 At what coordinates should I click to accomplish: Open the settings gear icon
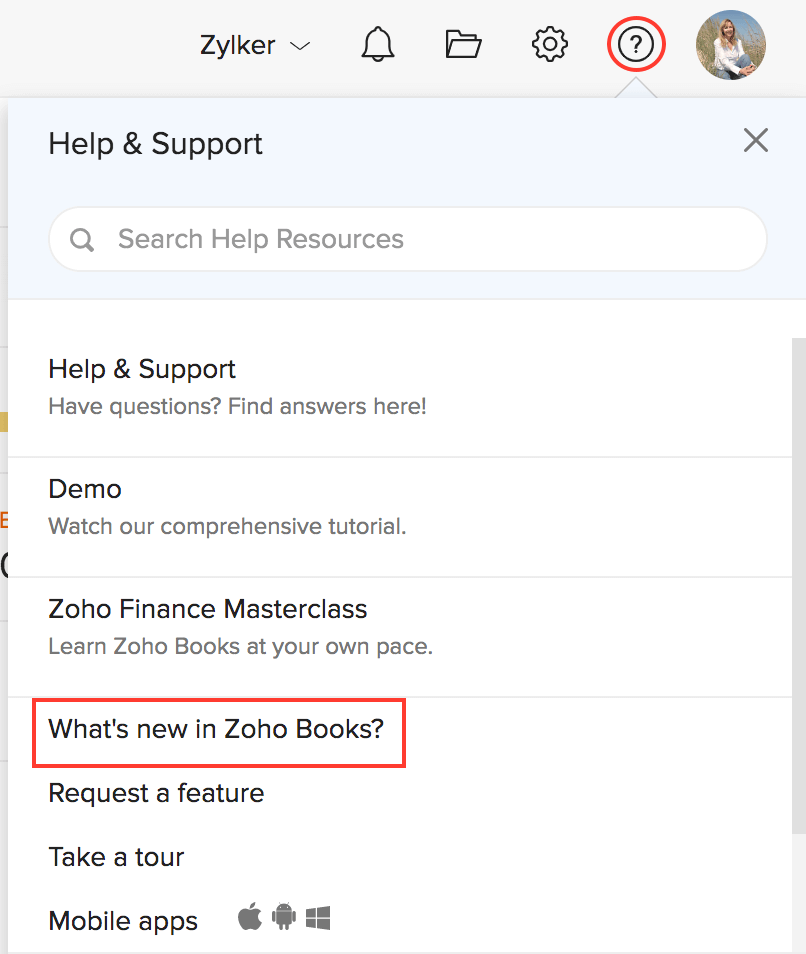(x=550, y=45)
